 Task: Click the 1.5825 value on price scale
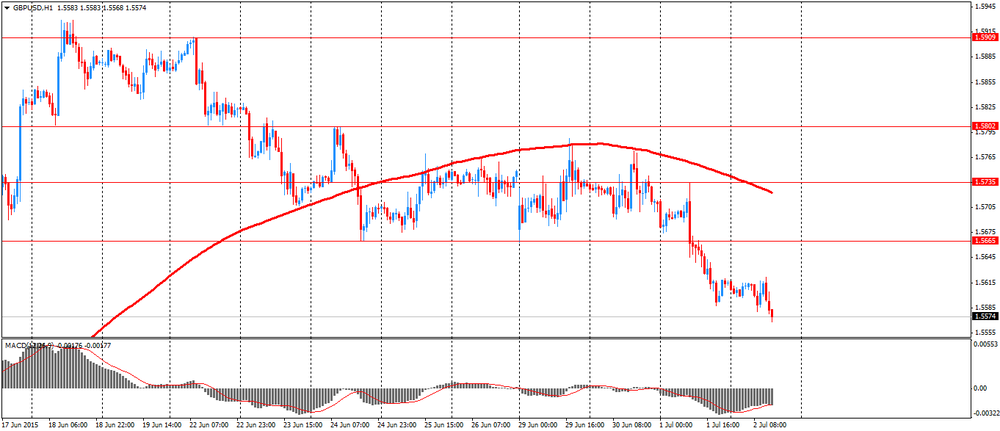pos(983,107)
